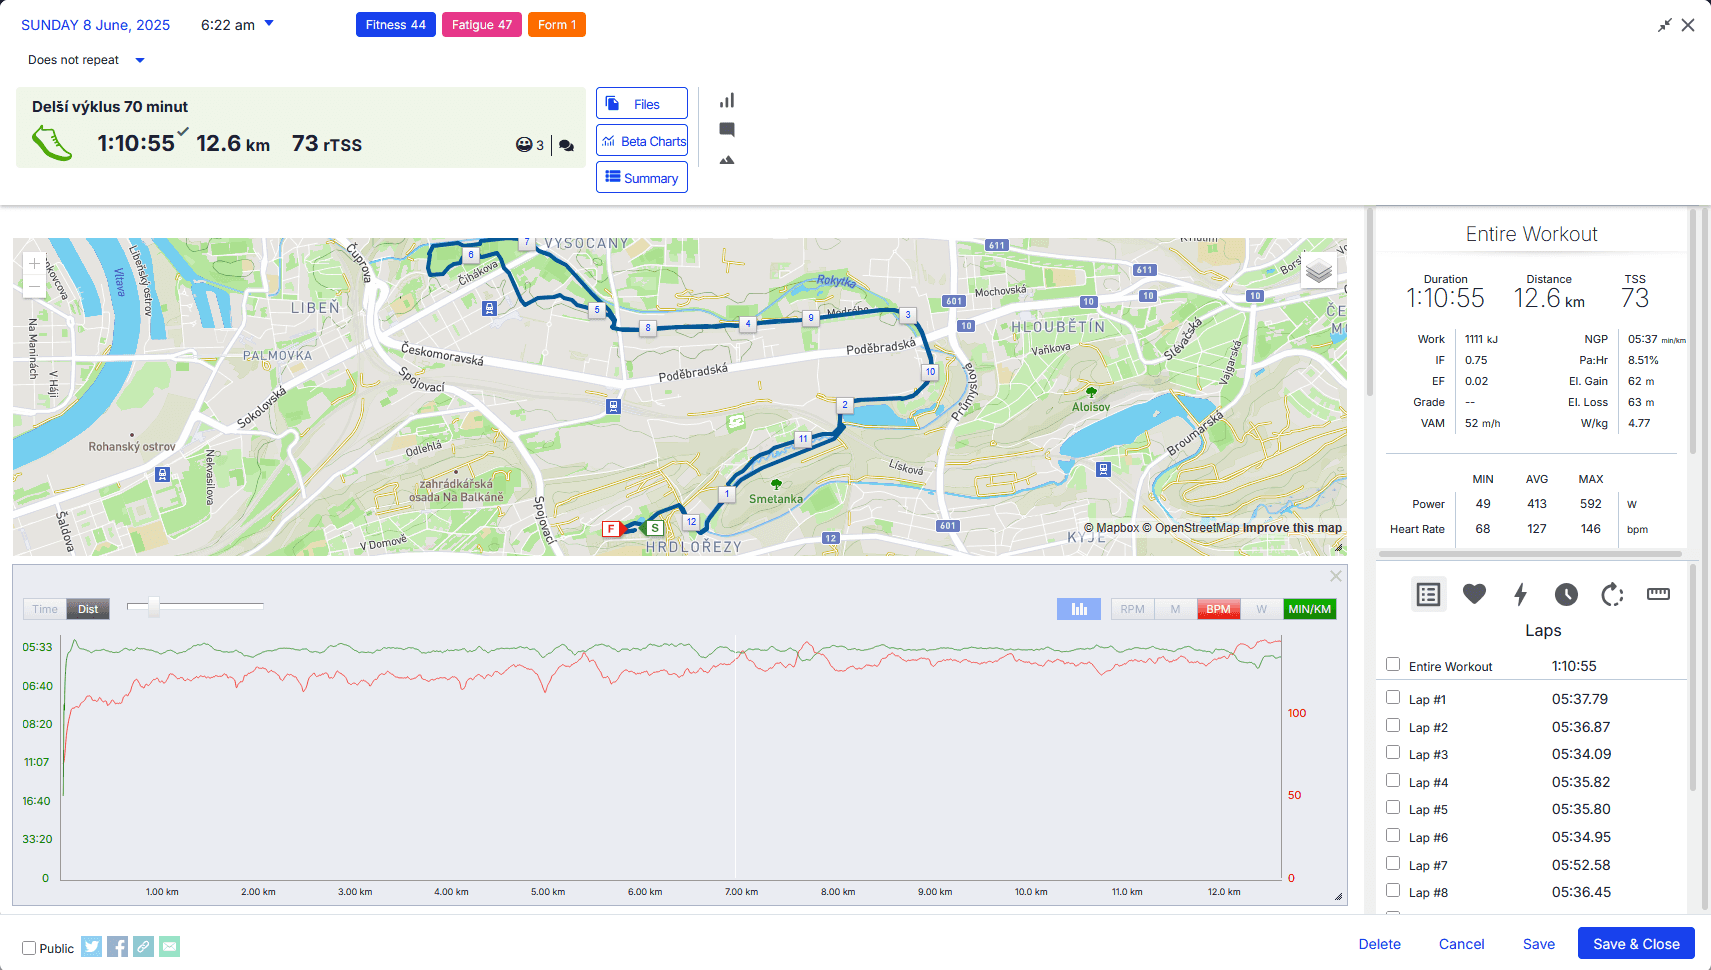Share workout by email icon

pyautogui.click(x=170, y=946)
